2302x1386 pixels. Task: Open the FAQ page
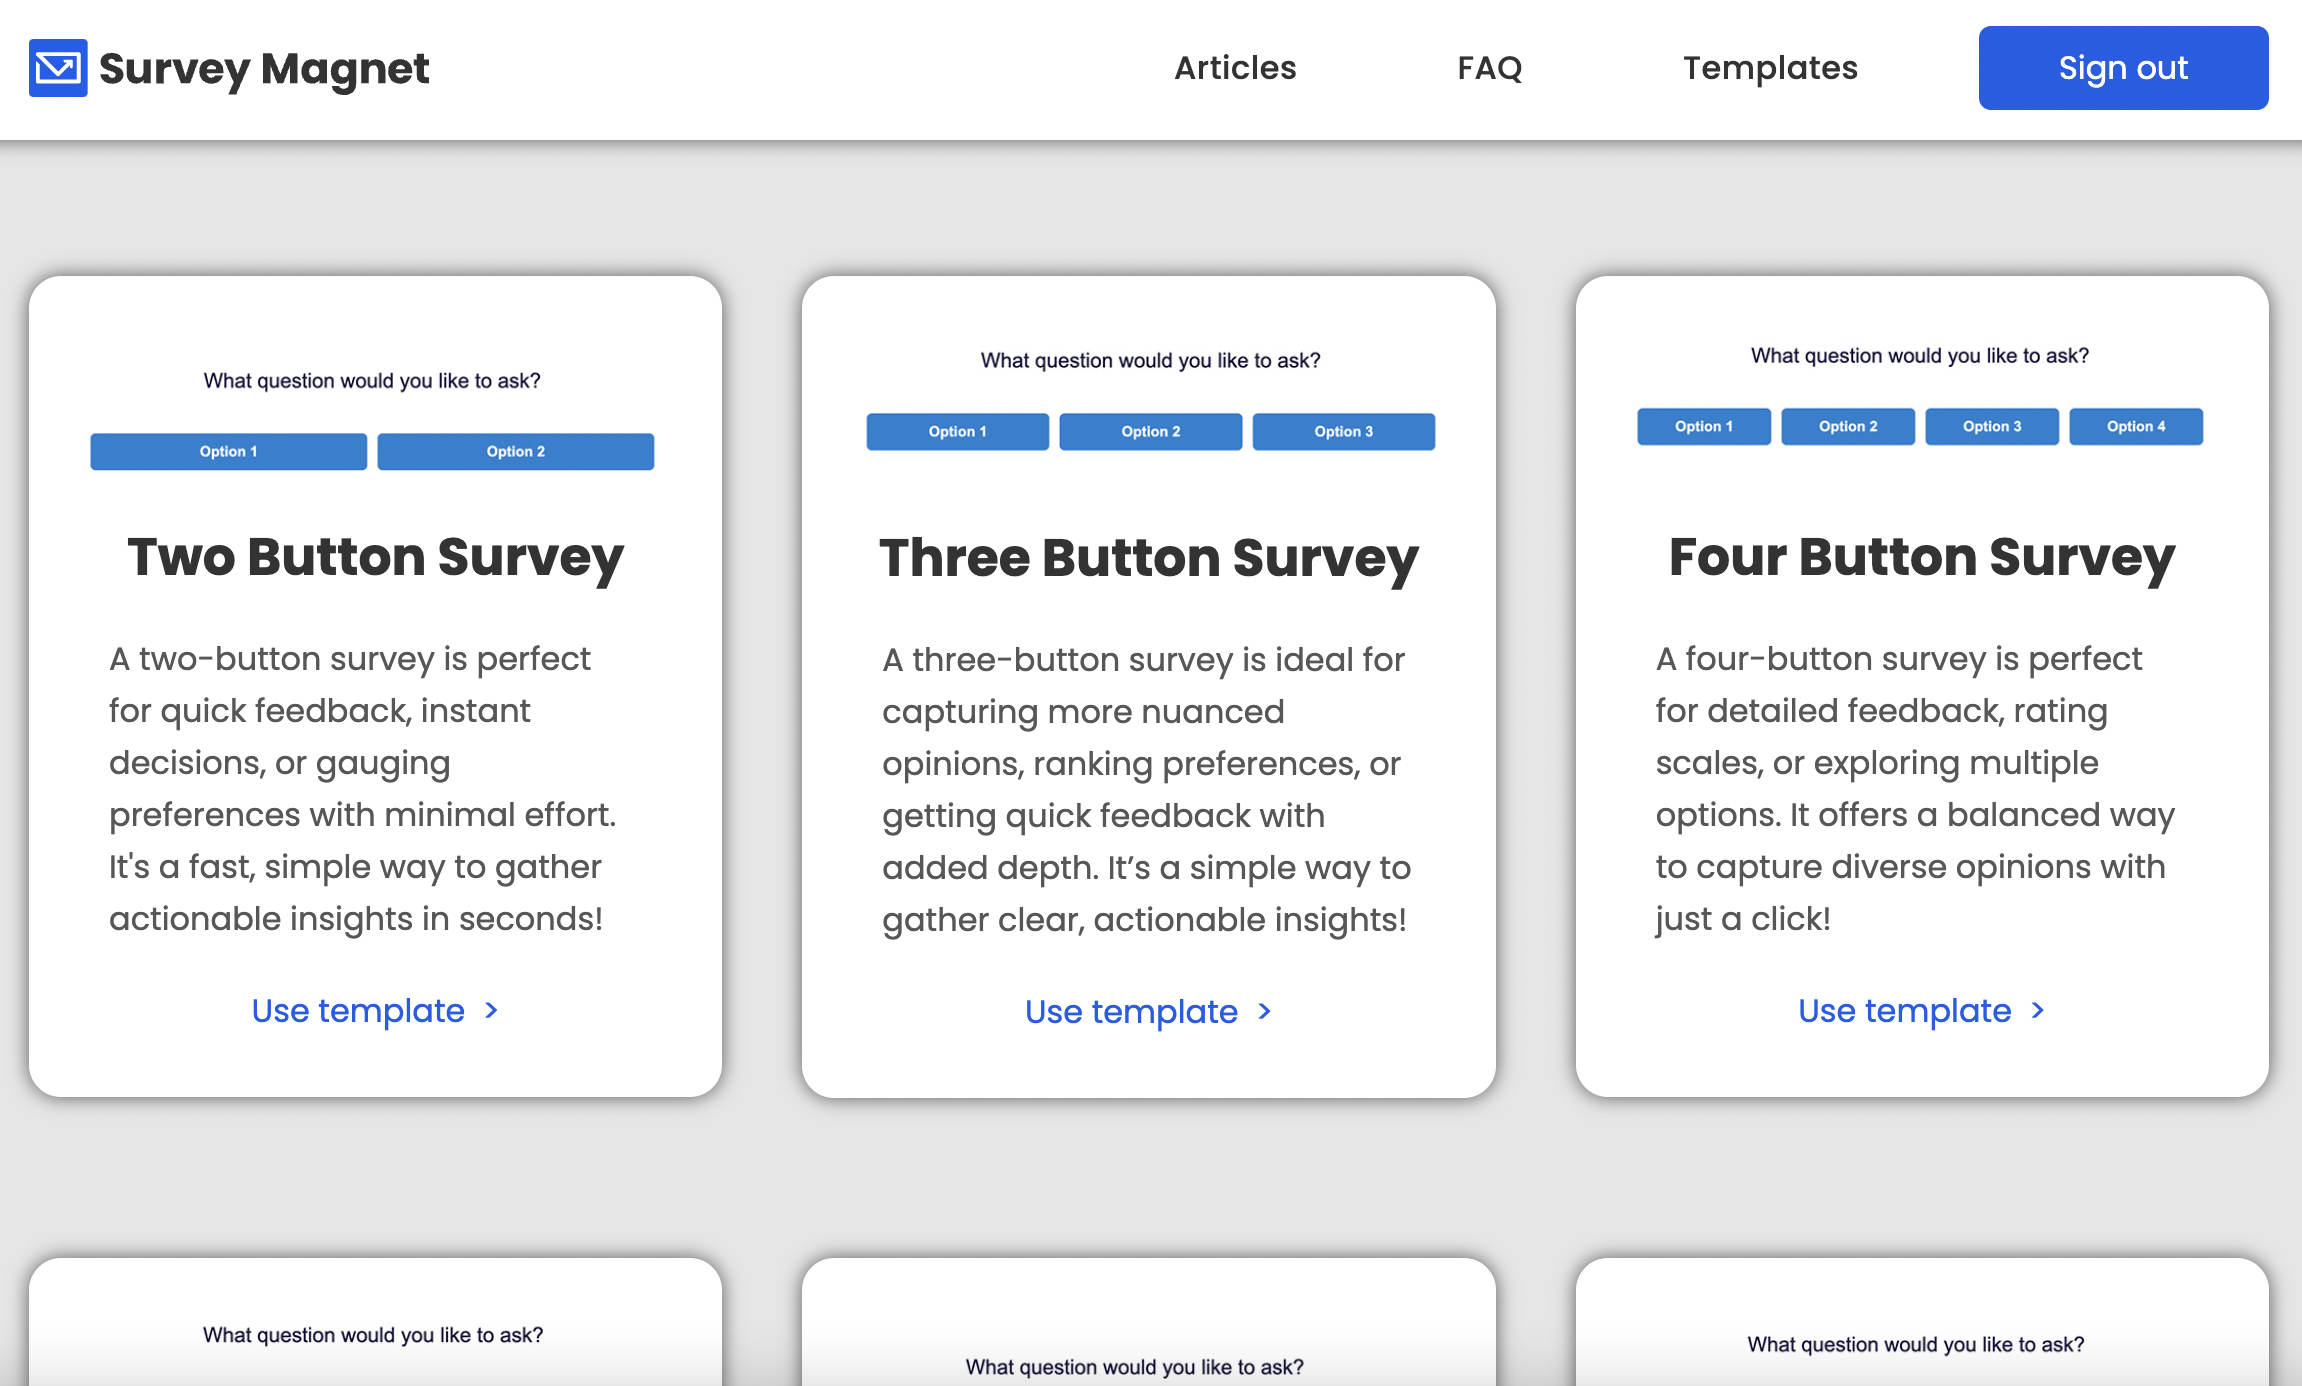click(1490, 67)
